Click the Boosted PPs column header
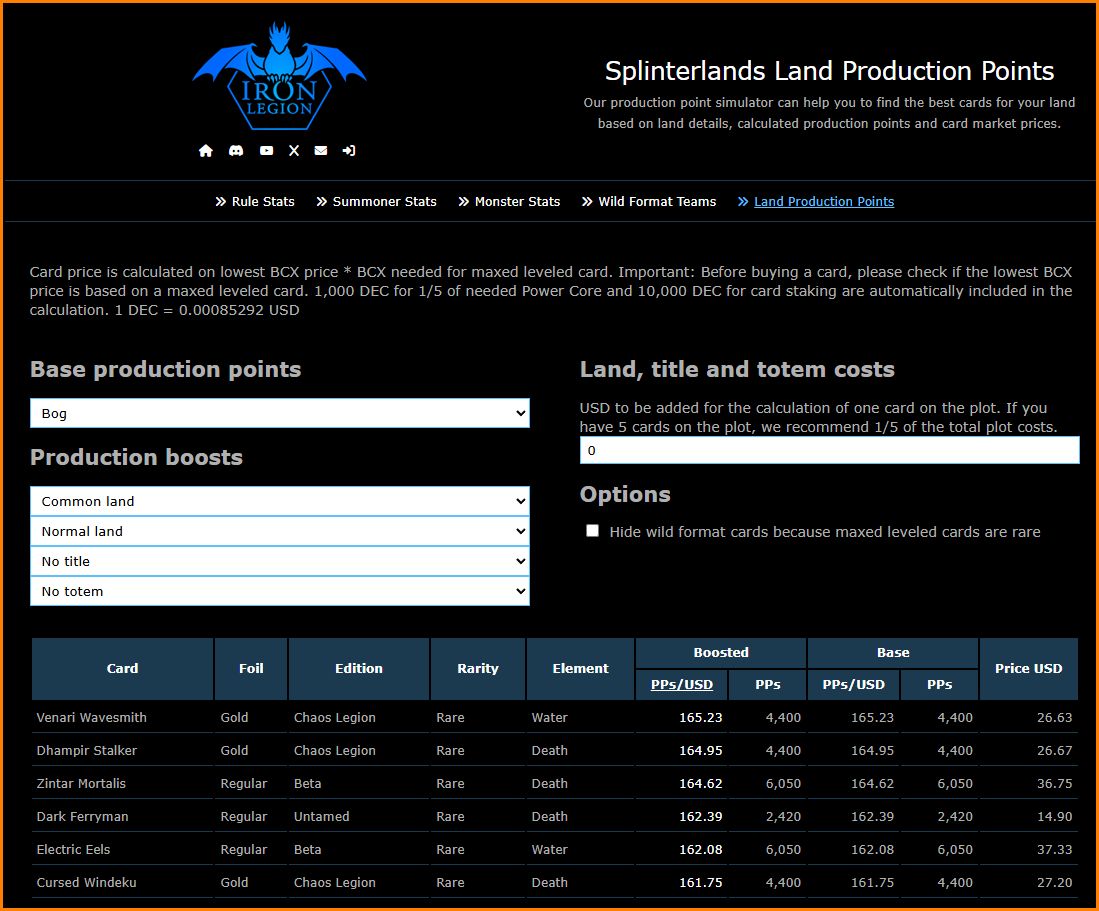Screen dimensions: 1099x911 click(x=767, y=685)
